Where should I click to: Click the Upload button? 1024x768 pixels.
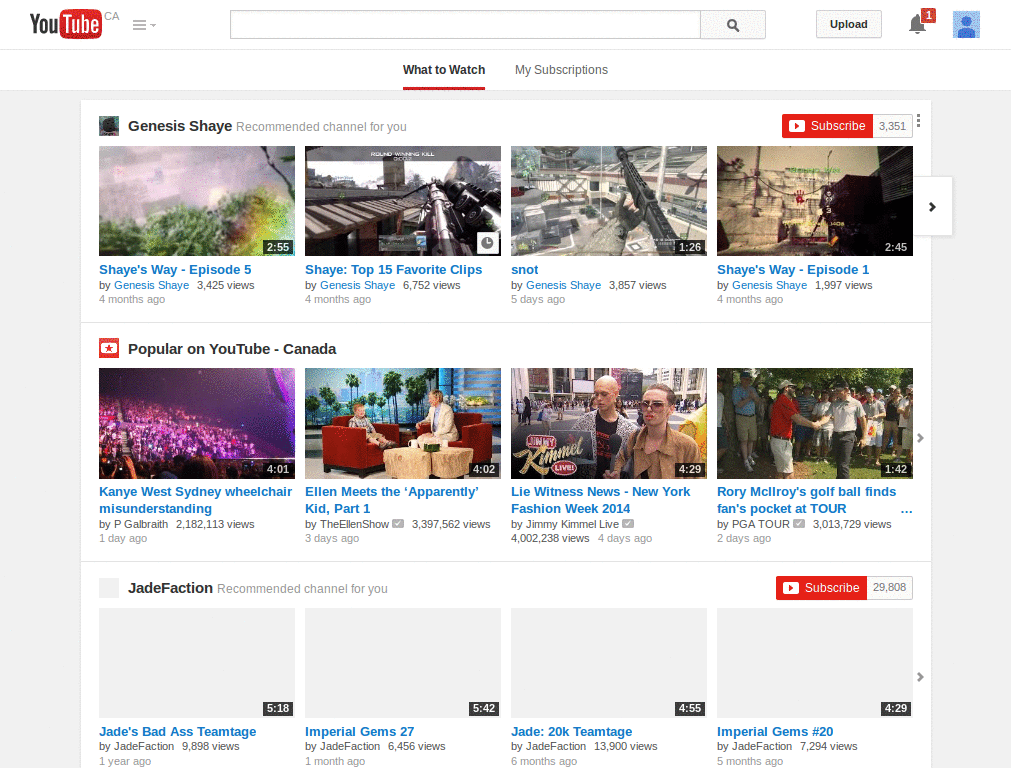848,24
